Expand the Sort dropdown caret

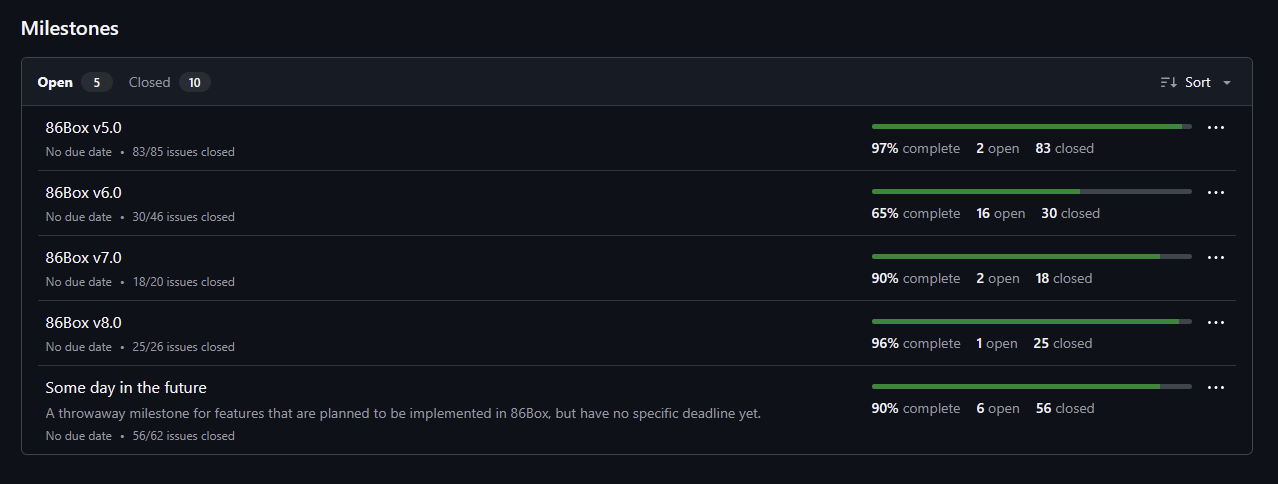click(x=1227, y=83)
